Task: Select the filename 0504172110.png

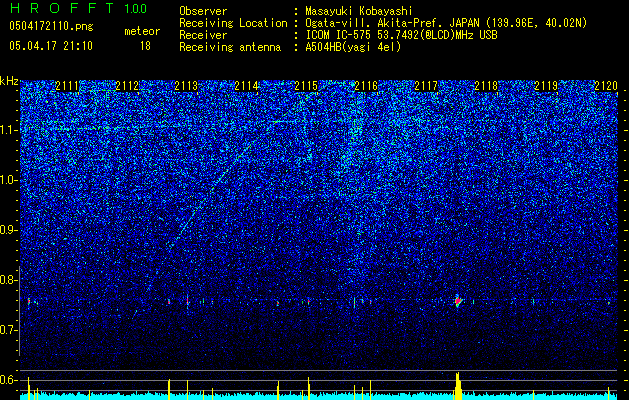Action: click(x=51, y=27)
